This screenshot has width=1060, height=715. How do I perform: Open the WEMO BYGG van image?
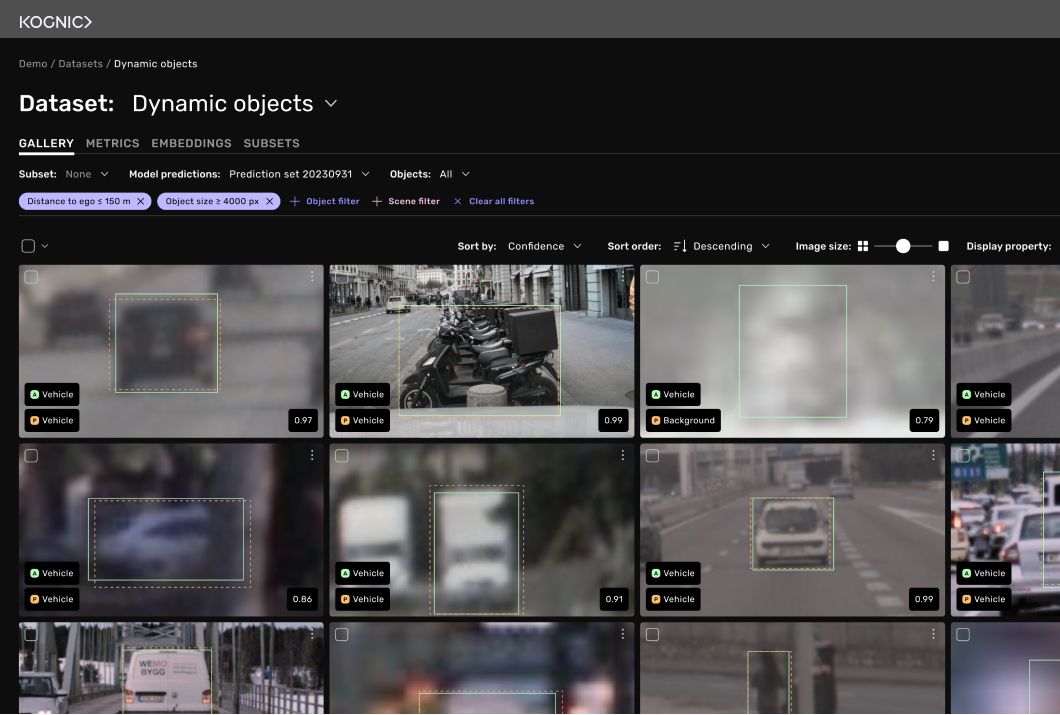[x=171, y=668]
